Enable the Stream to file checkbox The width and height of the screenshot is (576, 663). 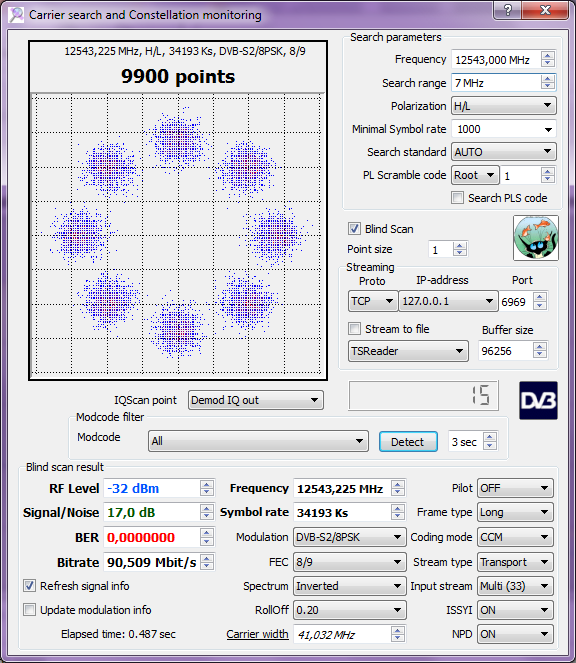354,329
